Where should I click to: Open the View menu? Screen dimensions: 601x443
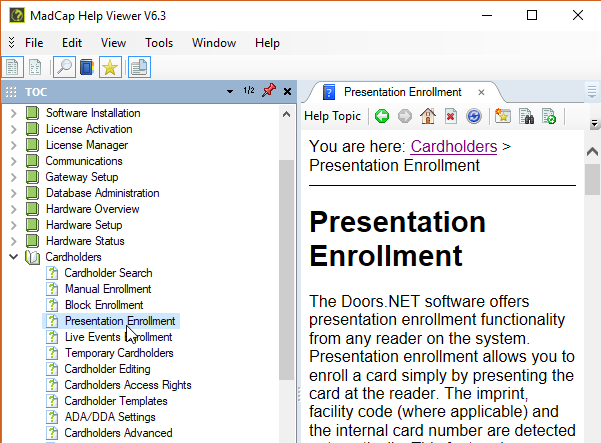coord(113,43)
